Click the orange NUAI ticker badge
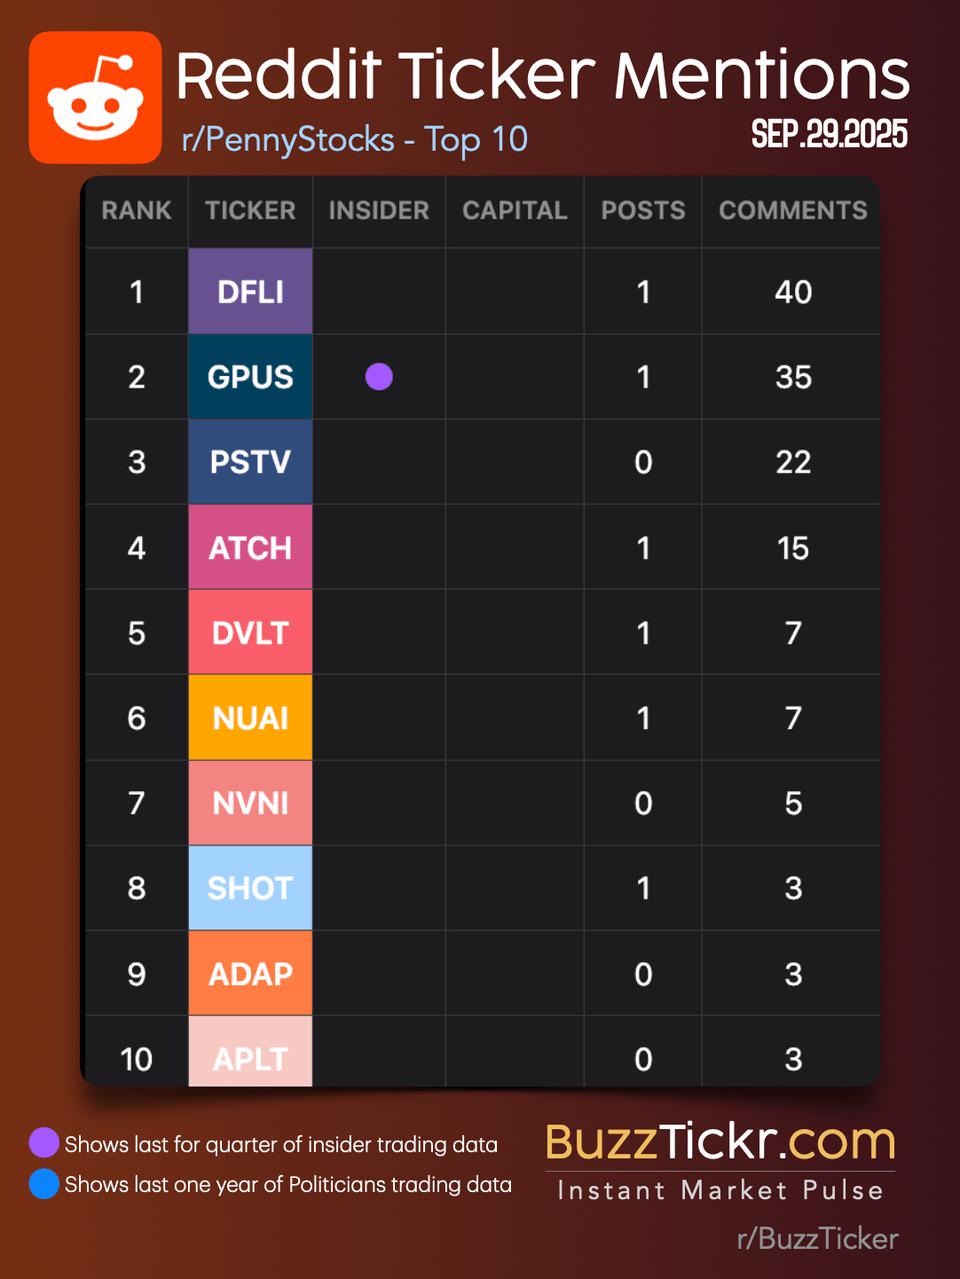This screenshot has width=960, height=1279. point(250,718)
